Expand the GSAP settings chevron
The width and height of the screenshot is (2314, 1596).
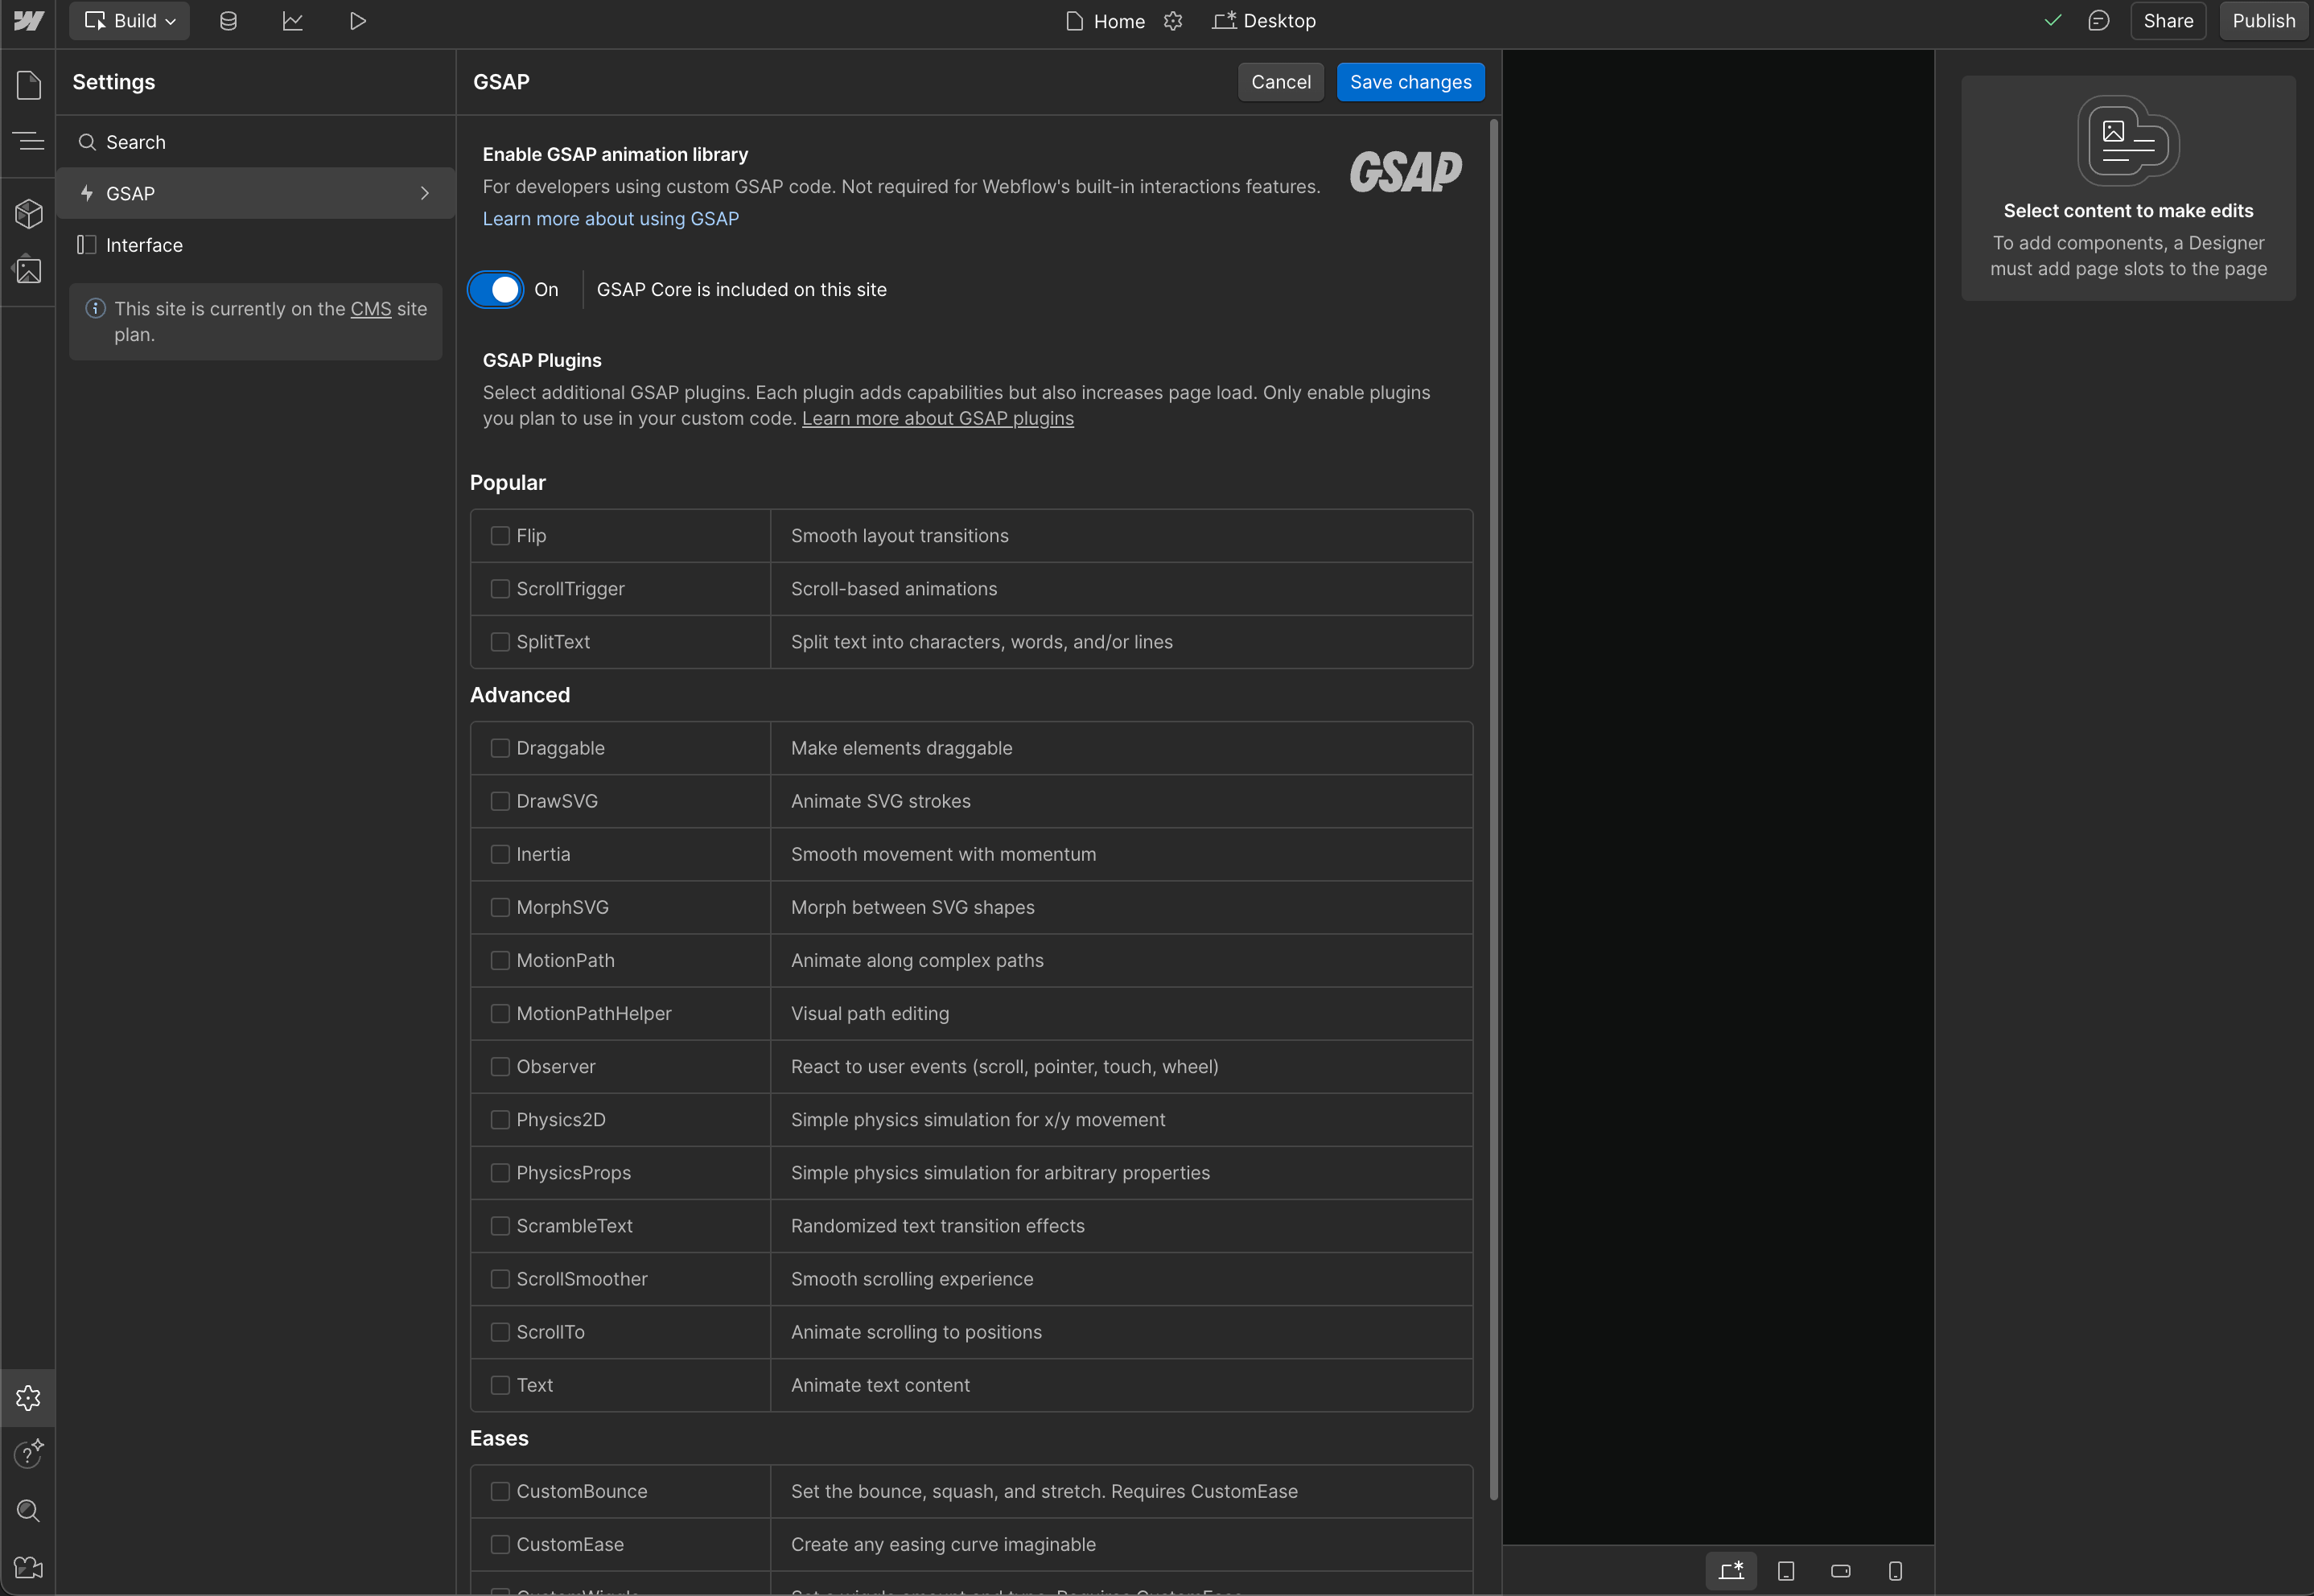click(425, 193)
